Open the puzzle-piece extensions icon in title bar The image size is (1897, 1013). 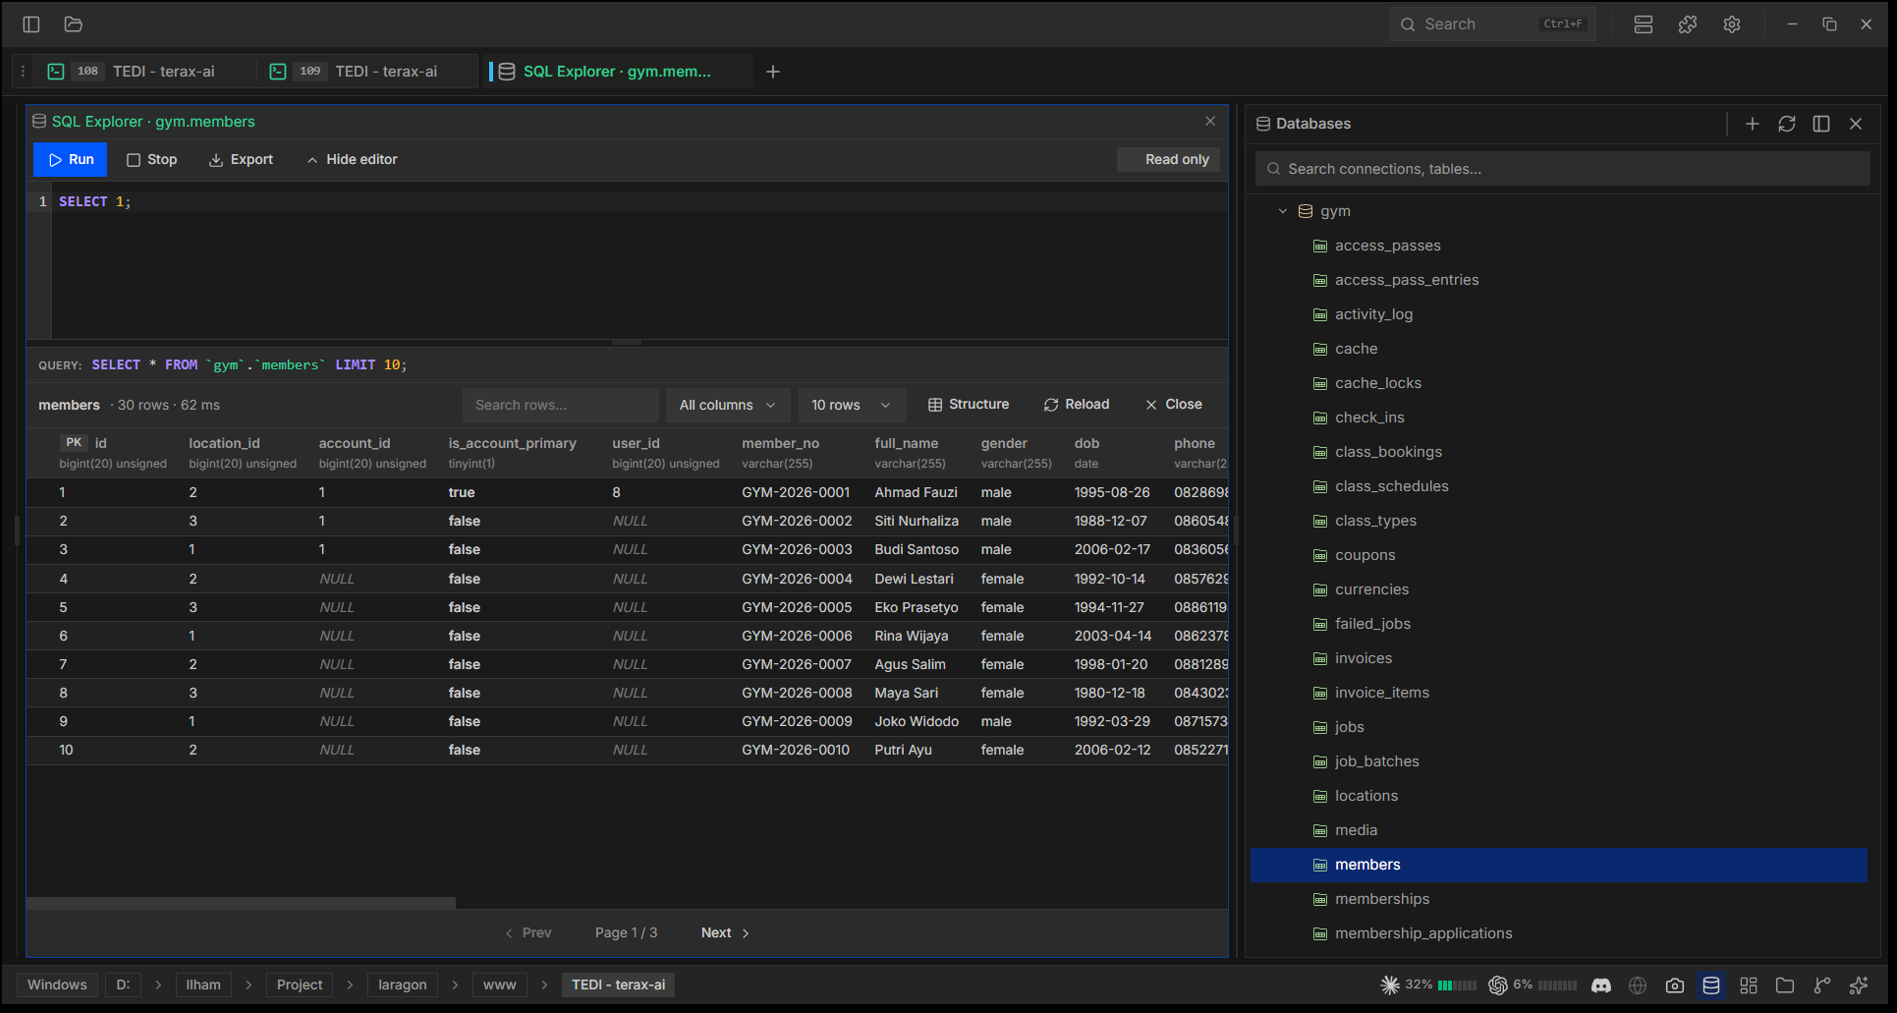[1688, 24]
